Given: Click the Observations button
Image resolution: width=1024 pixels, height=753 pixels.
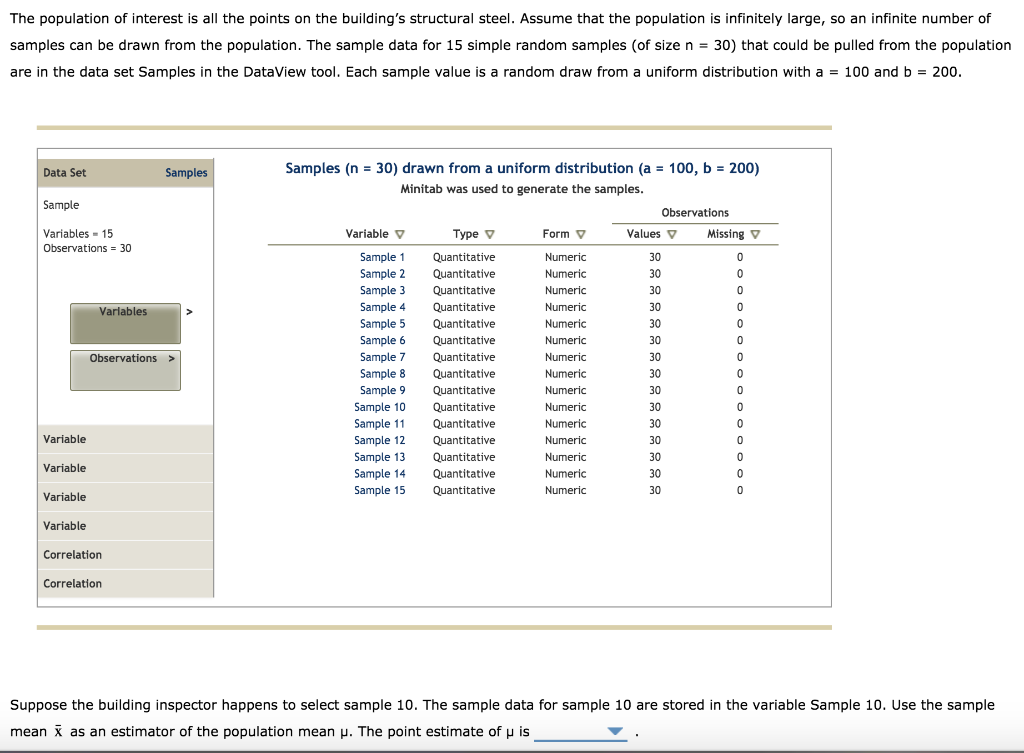Looking at the screenshot, I should pyautogui.click(x=125, y=370).
